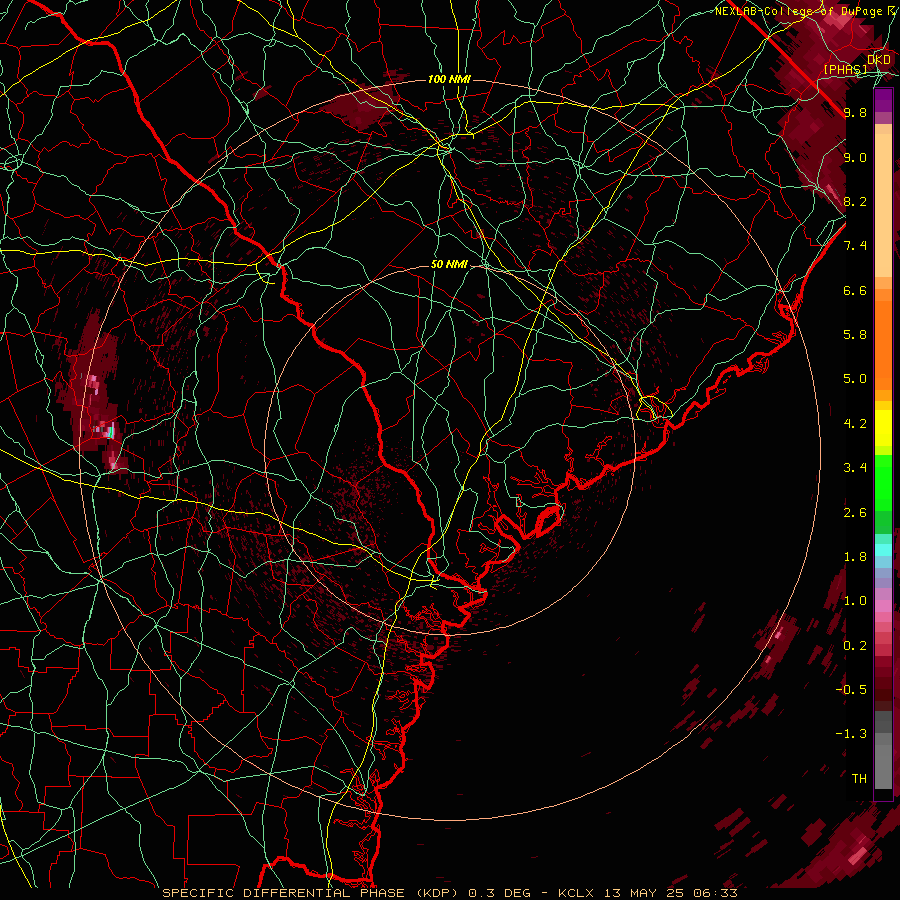
Task: Click the 50 NMI range ring label
Action: [x=449, y=265]
